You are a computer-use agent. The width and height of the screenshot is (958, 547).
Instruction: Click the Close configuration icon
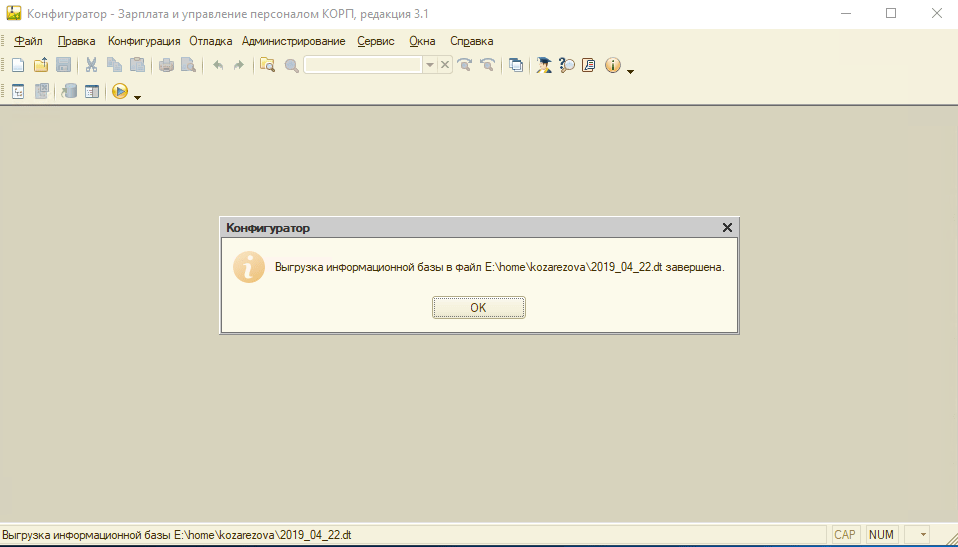(x=42, y=92)
